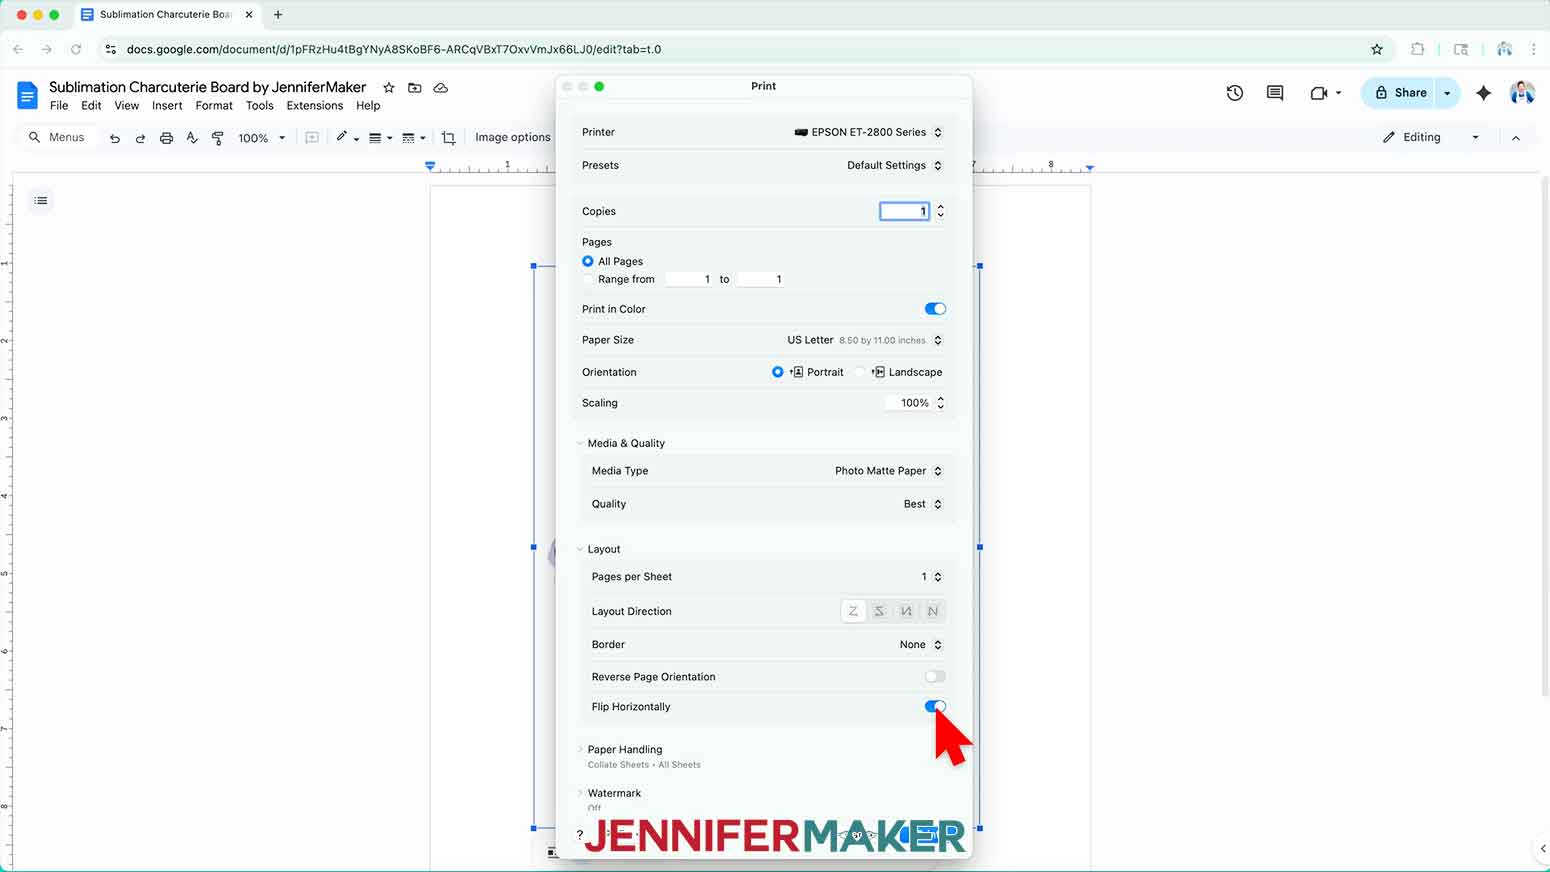Click the video call camera icon
The image size is (1550, 872).
coord(1319,93)
